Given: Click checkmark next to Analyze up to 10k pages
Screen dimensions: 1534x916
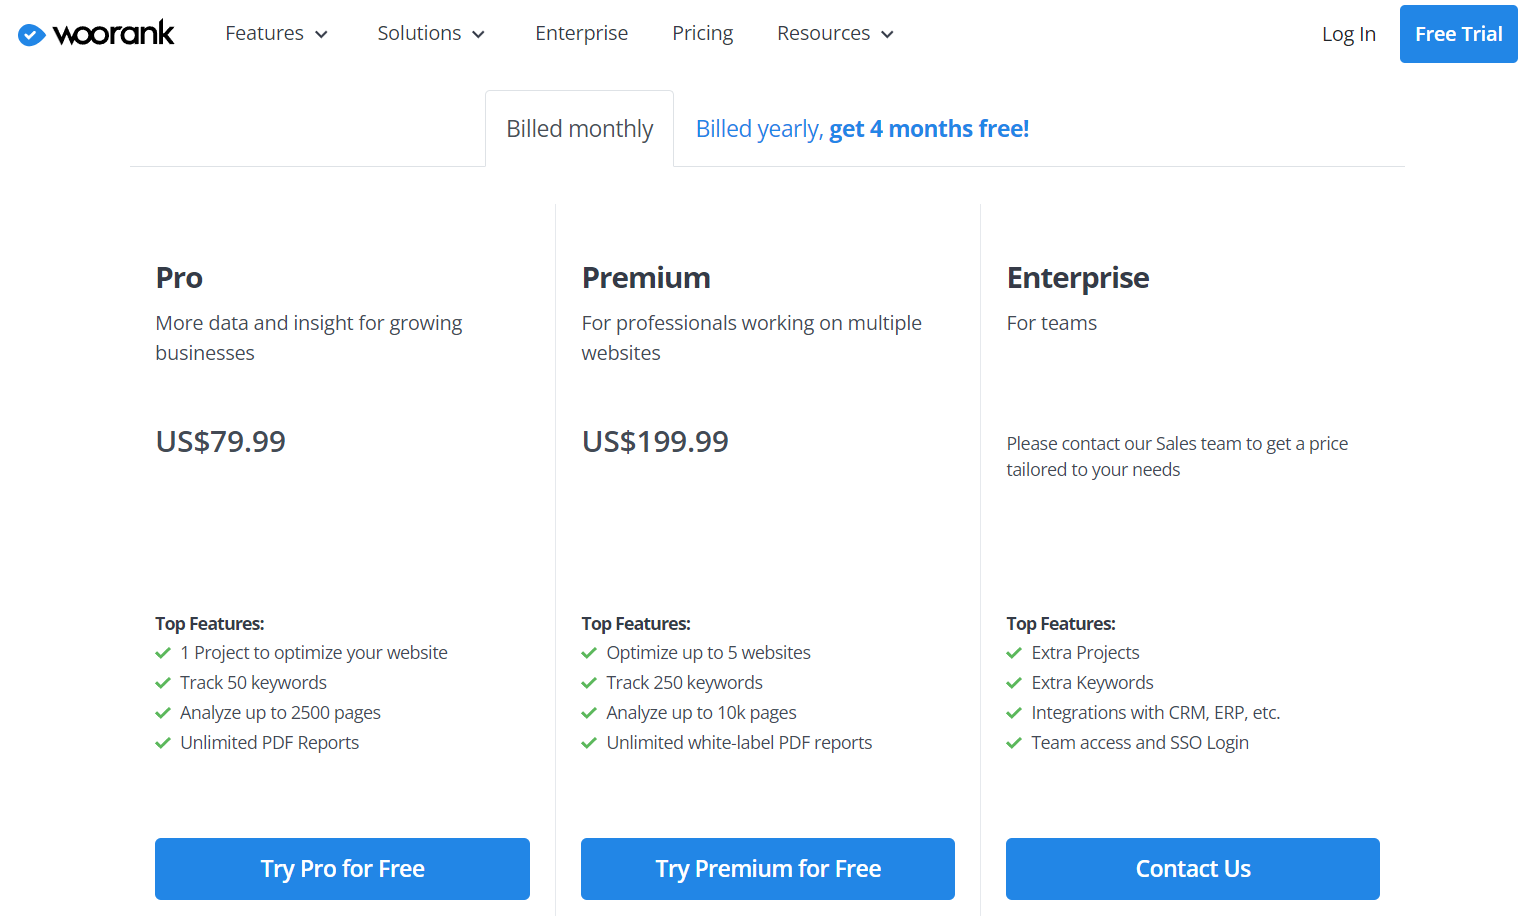Looking at the screenshot, I should [589, 713].
